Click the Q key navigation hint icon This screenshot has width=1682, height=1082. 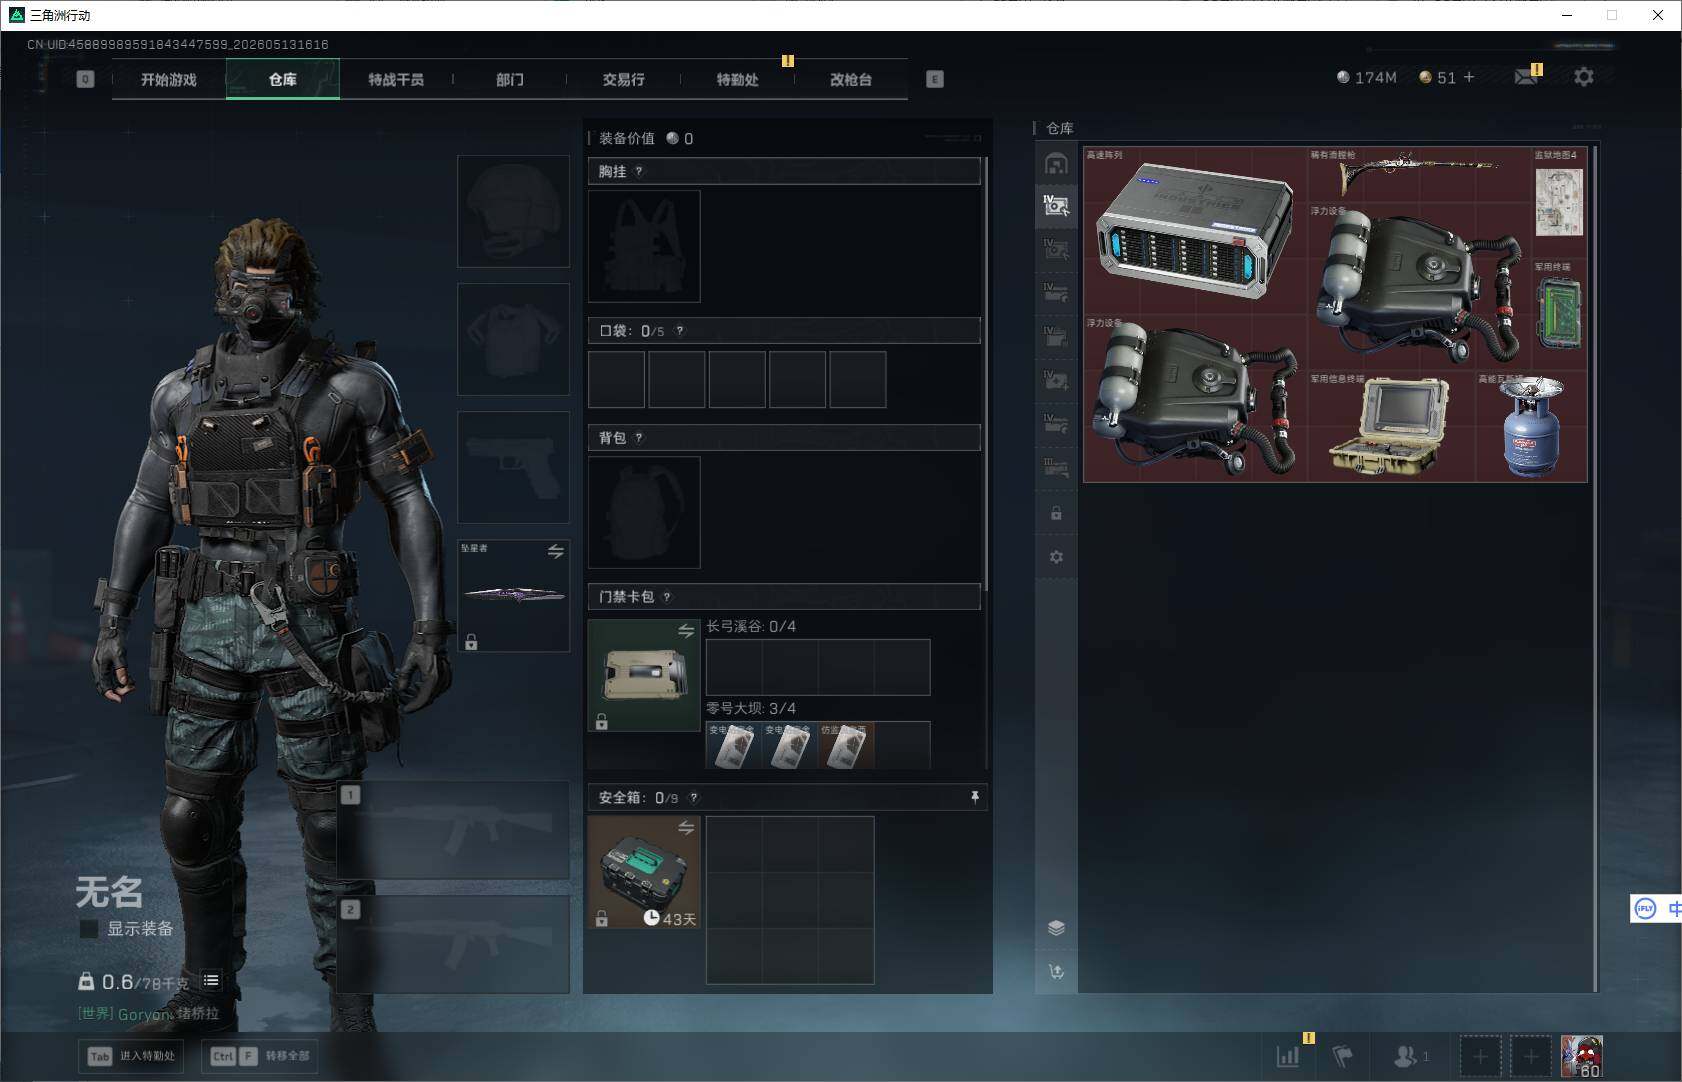(x=85, y=79)
